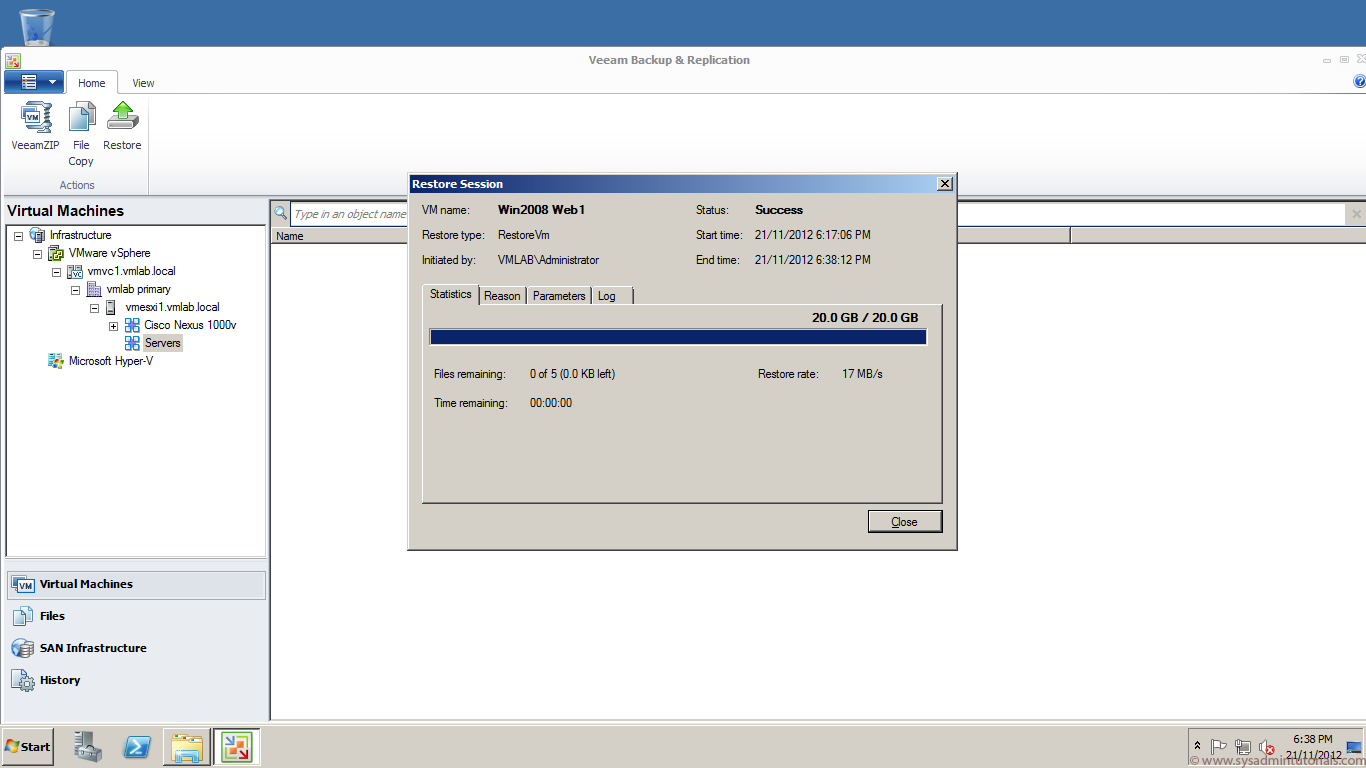
Task: Switch to the Home ribbon tab
Action: [x=92, y=83]
